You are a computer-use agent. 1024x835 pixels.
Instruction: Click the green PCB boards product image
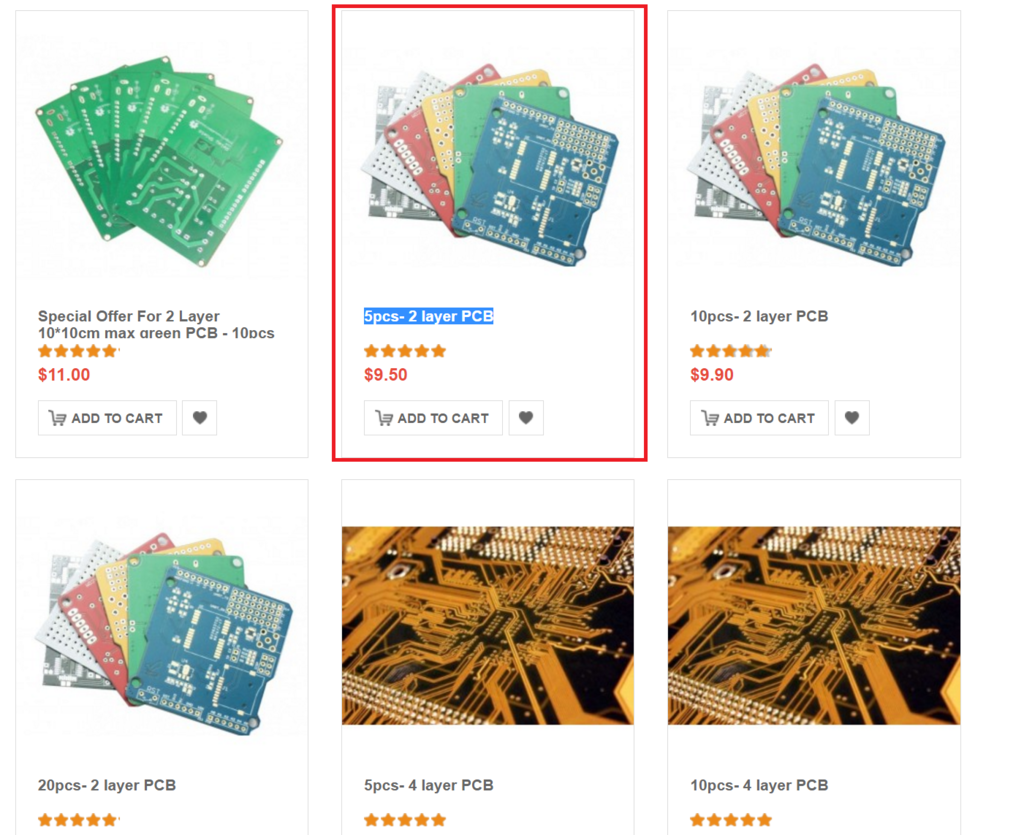[x=159, y=160]
